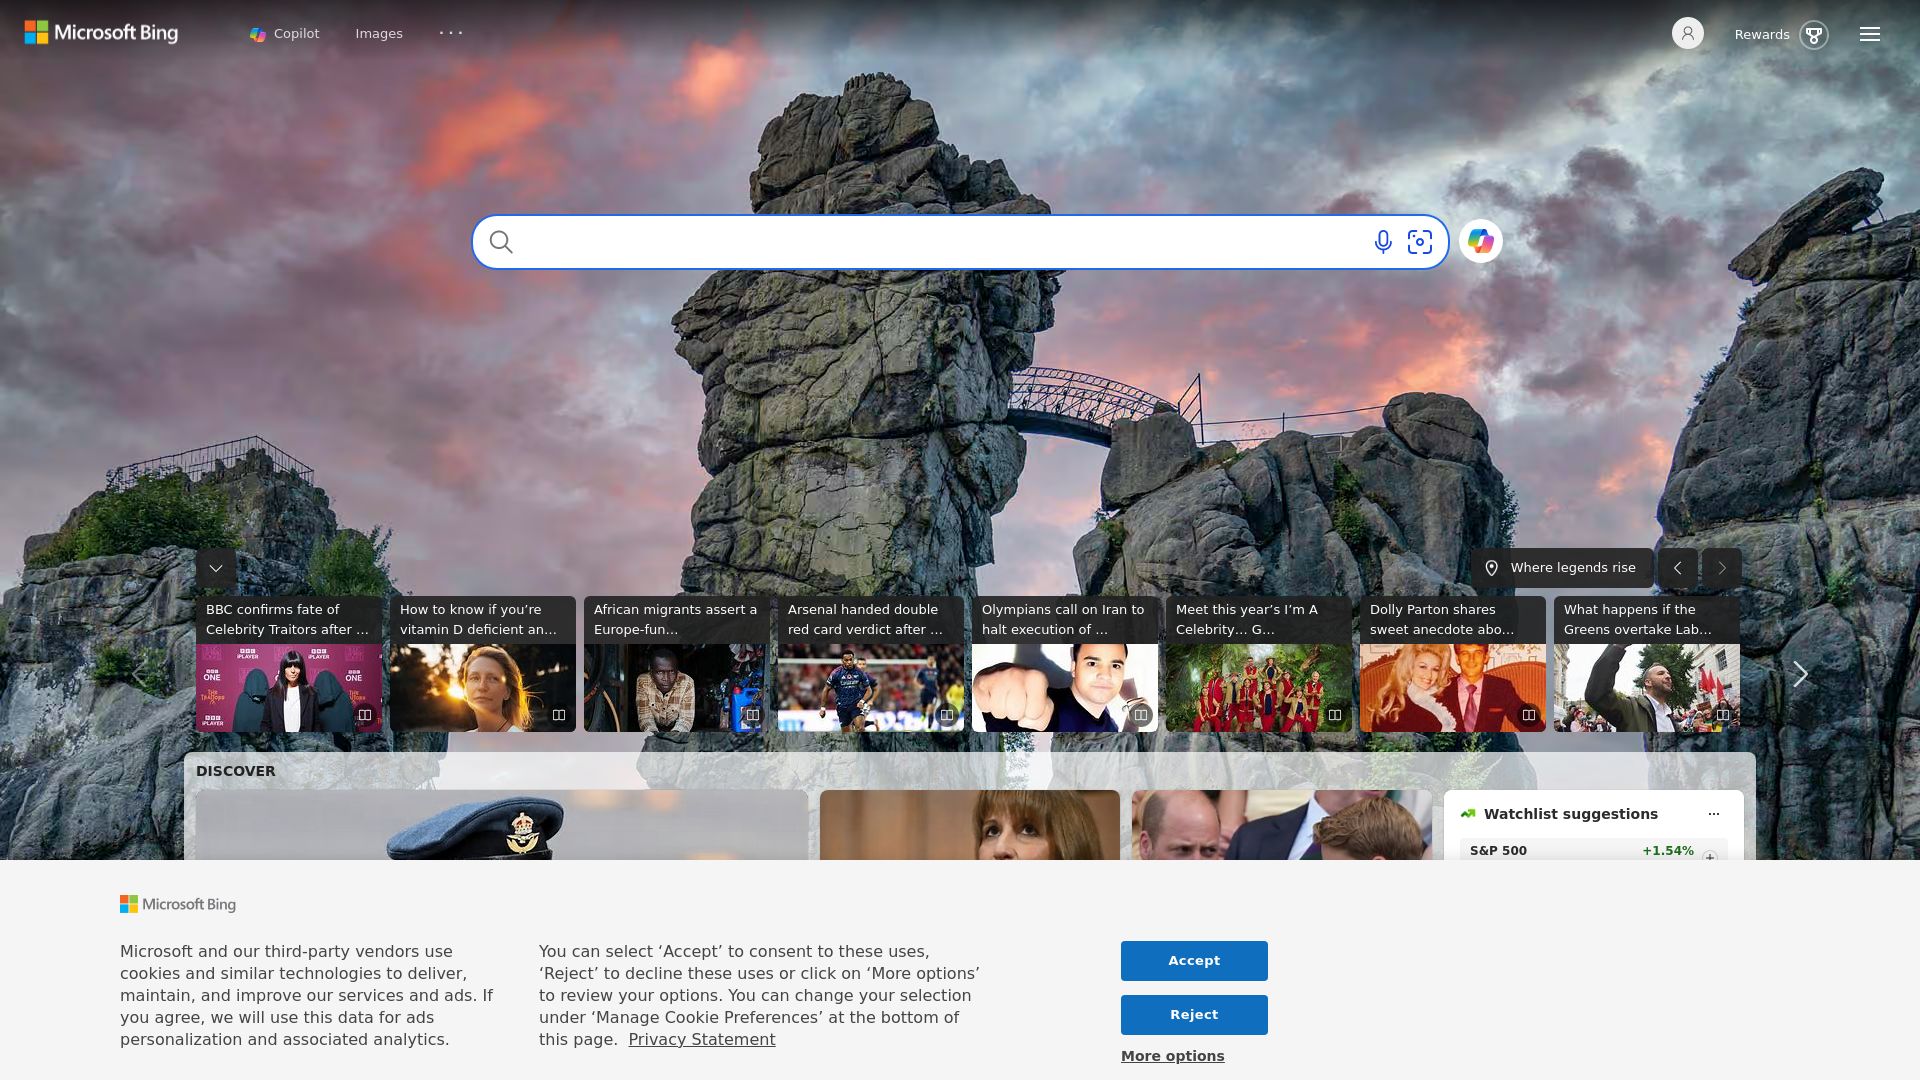Accept cookie preferences
1920x1080 pixels.
point(1193,960)
